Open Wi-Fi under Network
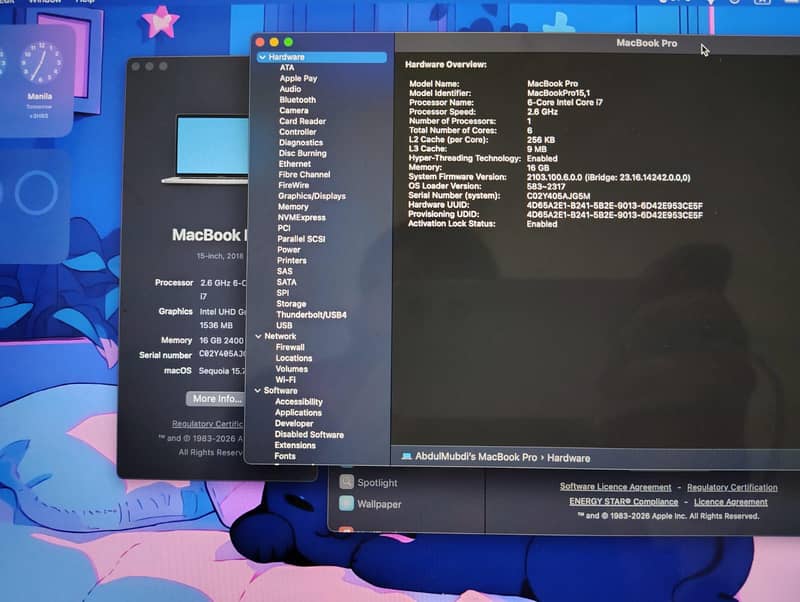800x602 pixels. (x=285, y=380)
